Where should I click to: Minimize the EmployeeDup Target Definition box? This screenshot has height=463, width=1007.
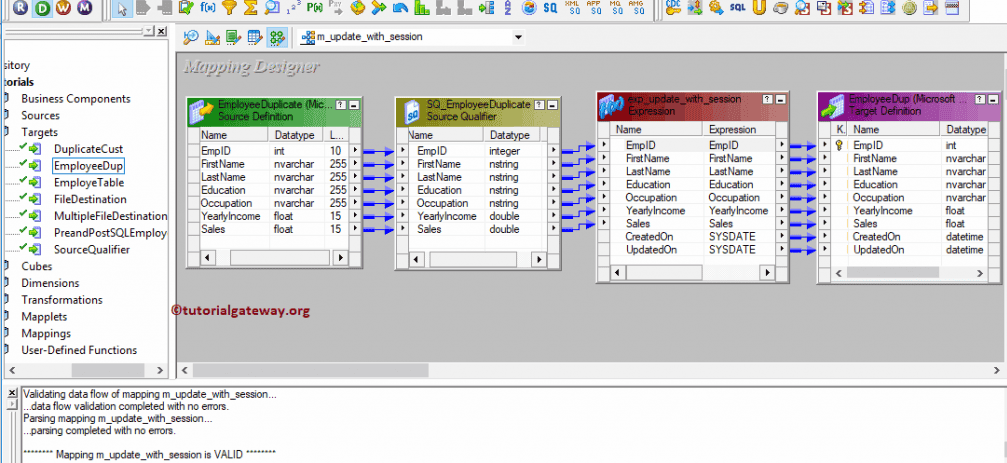[992, 100]
